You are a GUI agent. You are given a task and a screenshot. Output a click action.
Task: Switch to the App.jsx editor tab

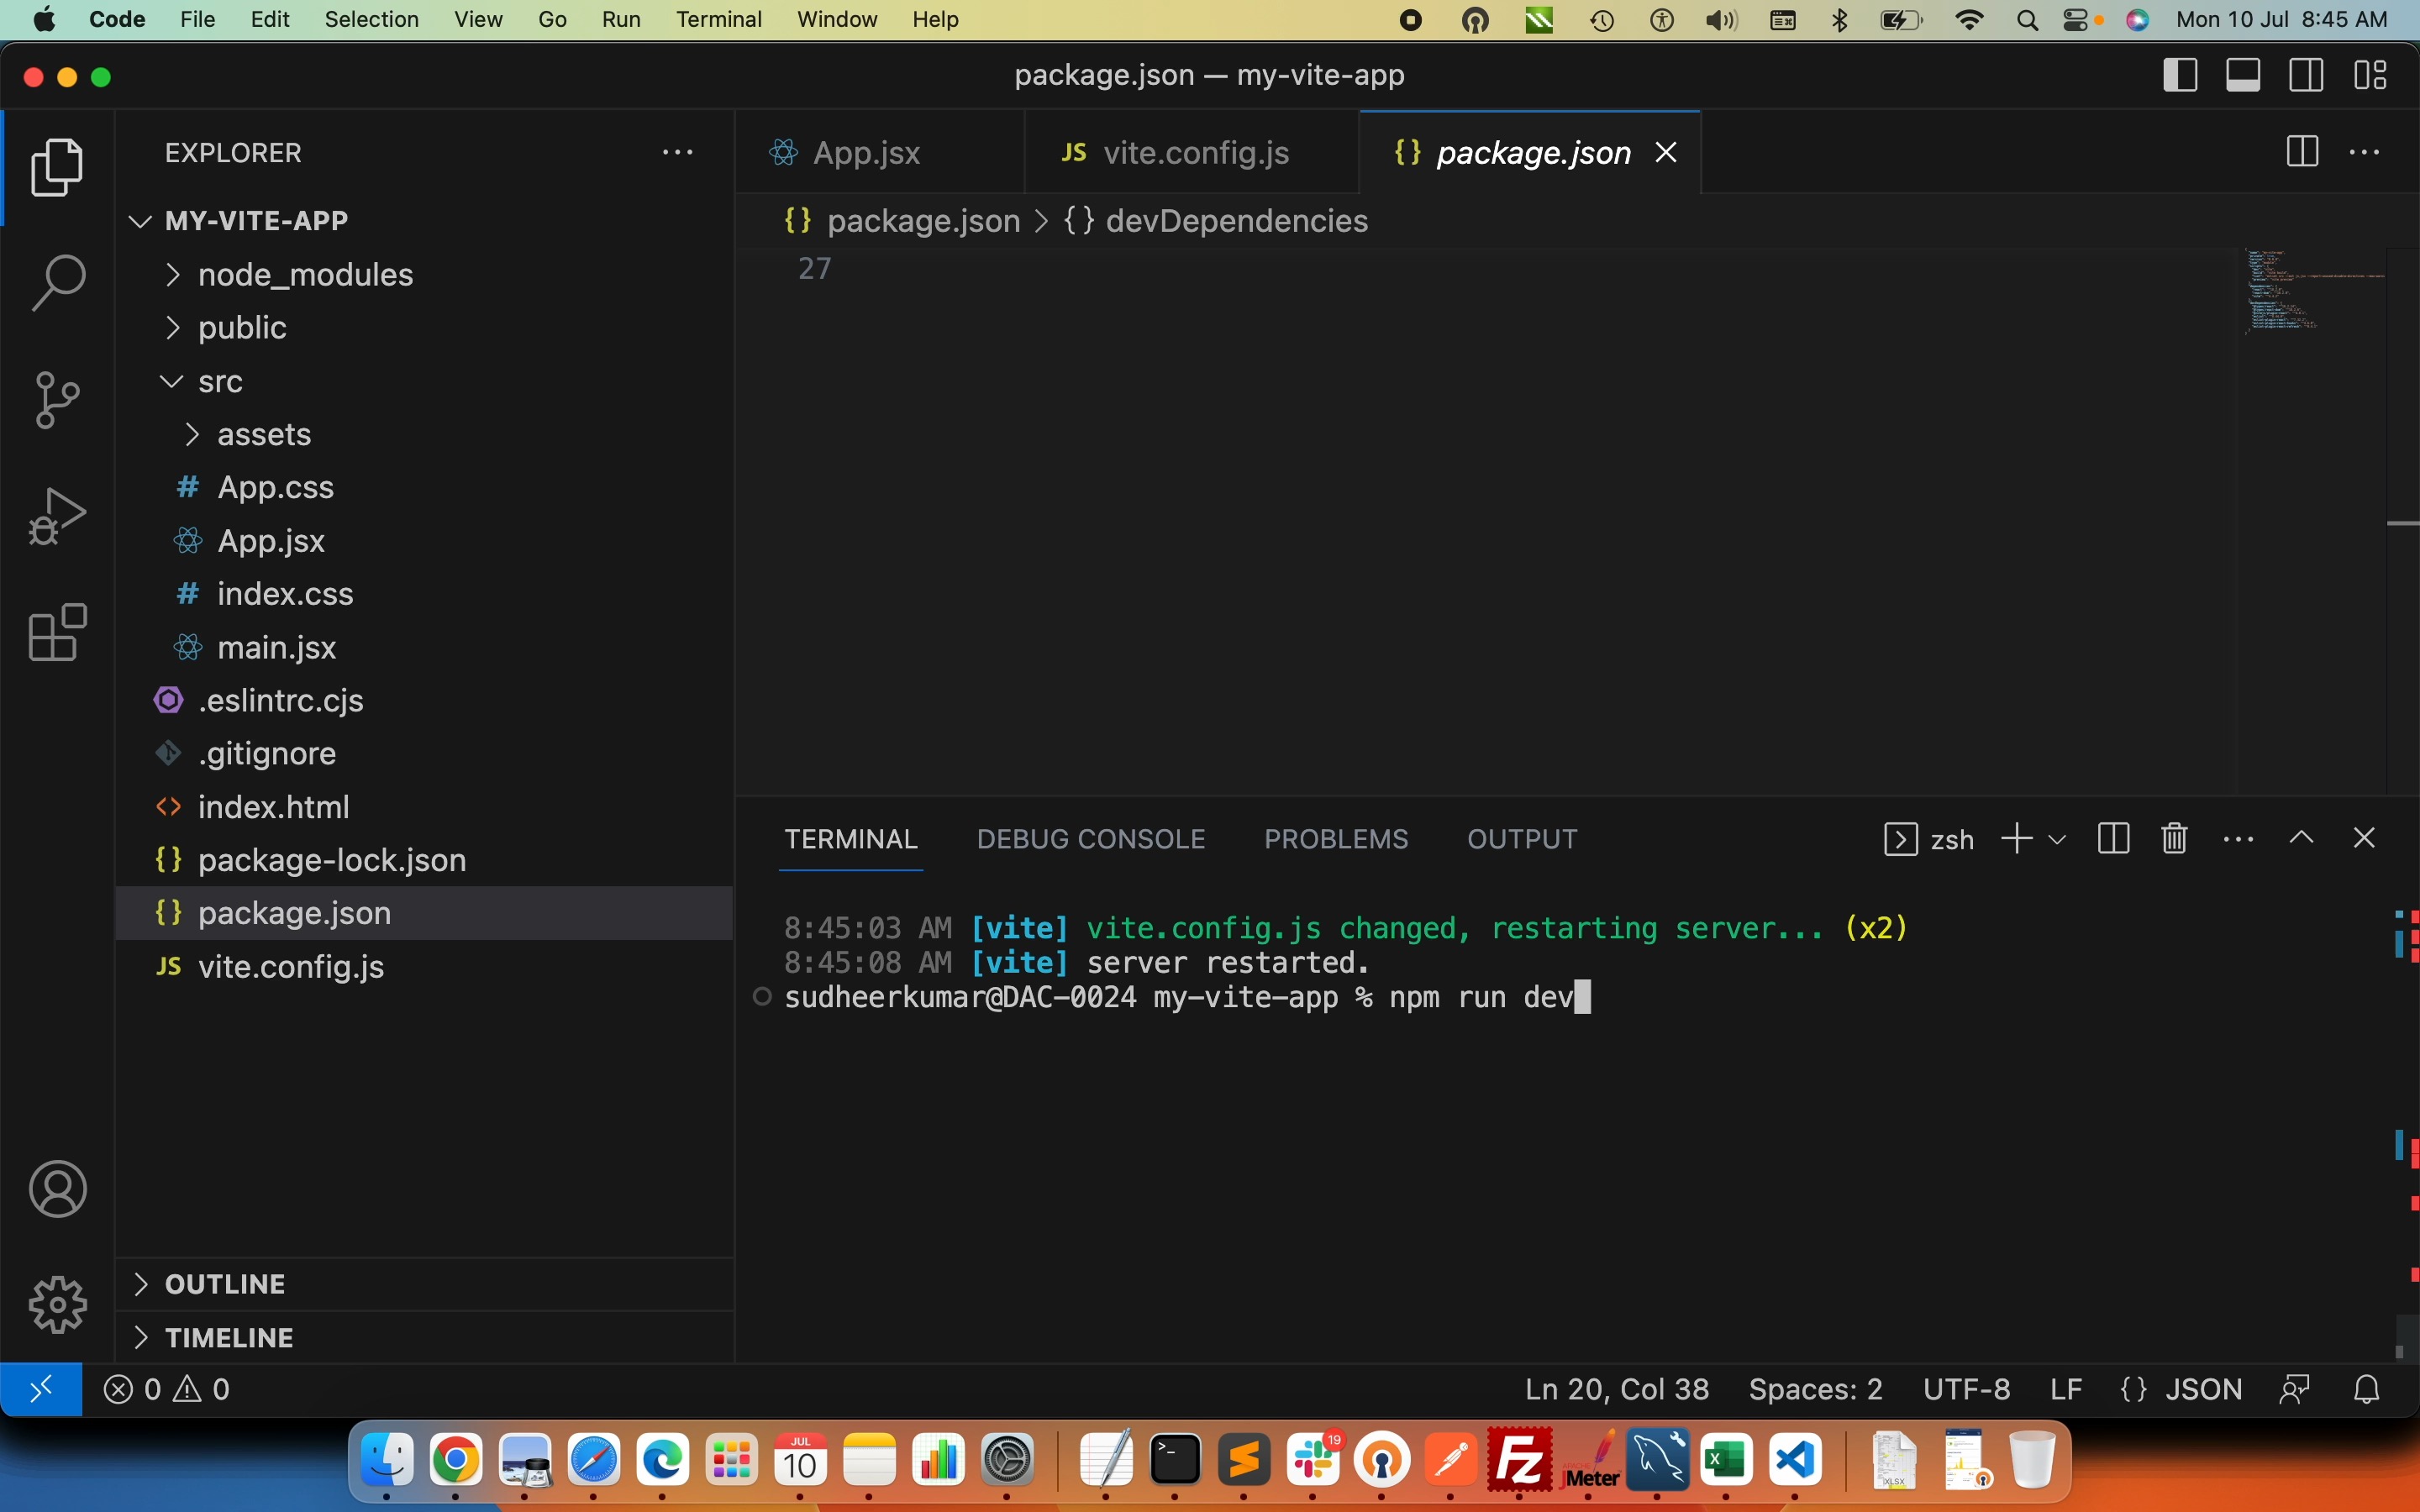tap(880, 152)
